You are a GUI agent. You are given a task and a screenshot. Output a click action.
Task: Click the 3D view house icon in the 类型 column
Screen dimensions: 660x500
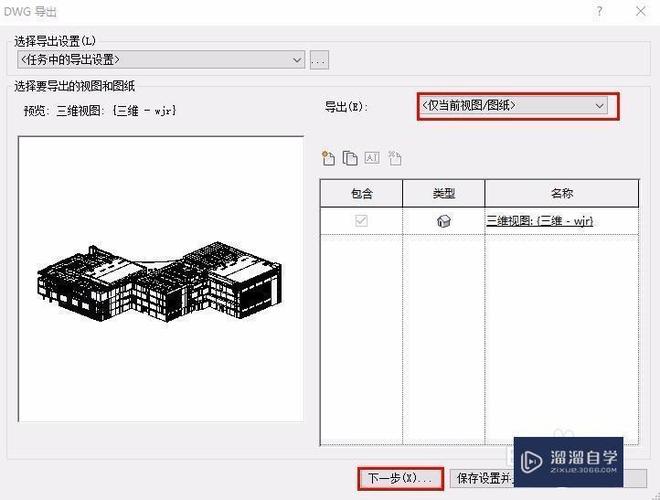pyautogui.click(x=444, y=221)
